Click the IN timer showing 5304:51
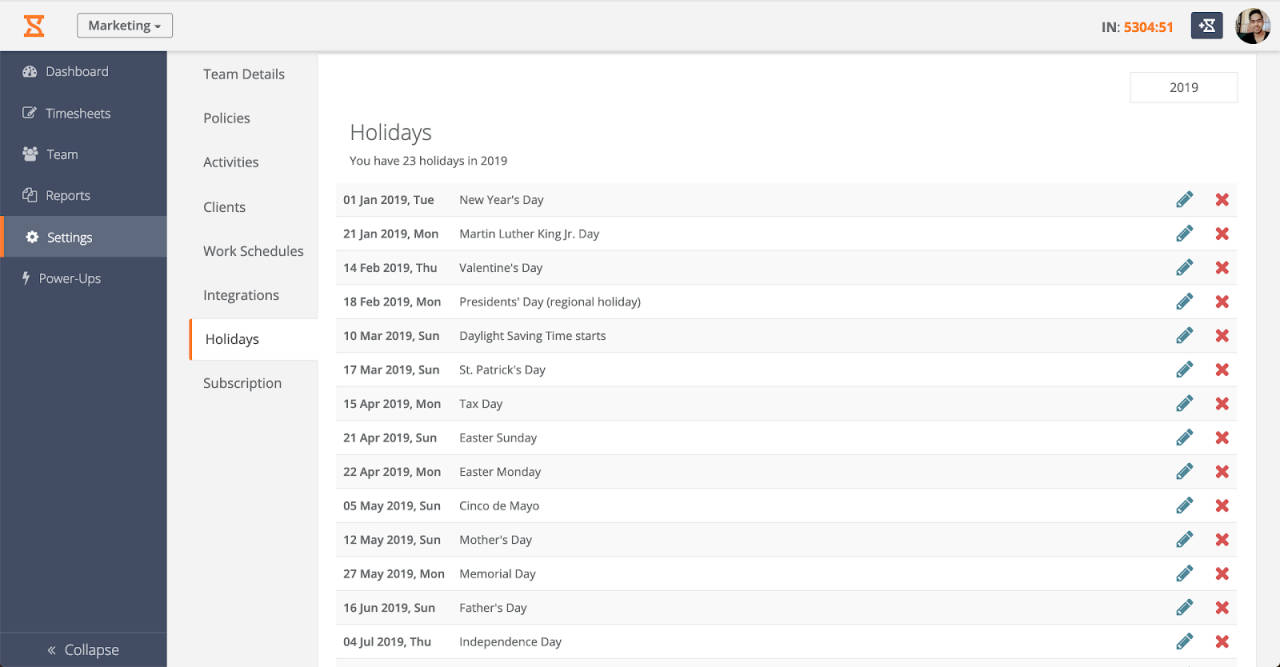 pos(1137,25)
